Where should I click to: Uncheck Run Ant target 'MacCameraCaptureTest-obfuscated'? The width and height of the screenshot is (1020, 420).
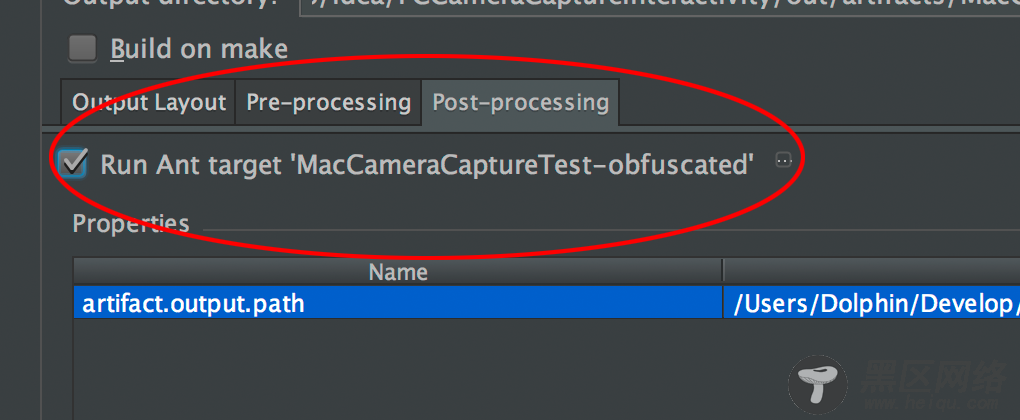pos(73,163)
